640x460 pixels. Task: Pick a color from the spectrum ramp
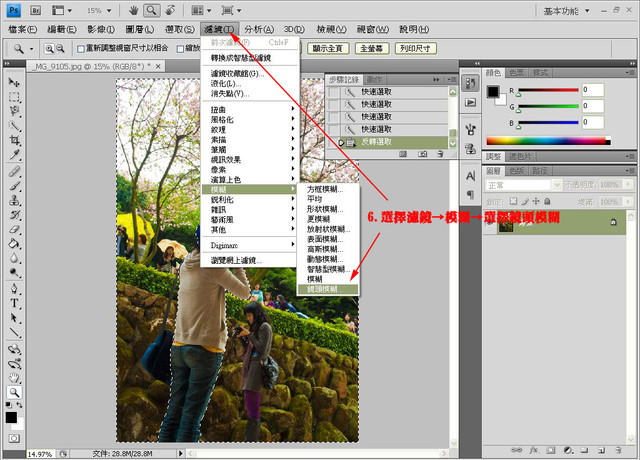(x=548, y=141)
